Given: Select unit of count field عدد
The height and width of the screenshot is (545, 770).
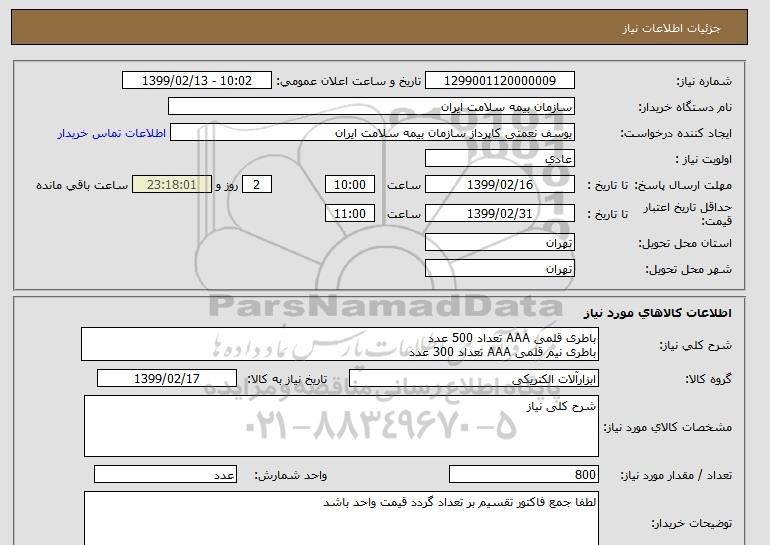Looking at the screenshot, I should click(x=165, y=475).
